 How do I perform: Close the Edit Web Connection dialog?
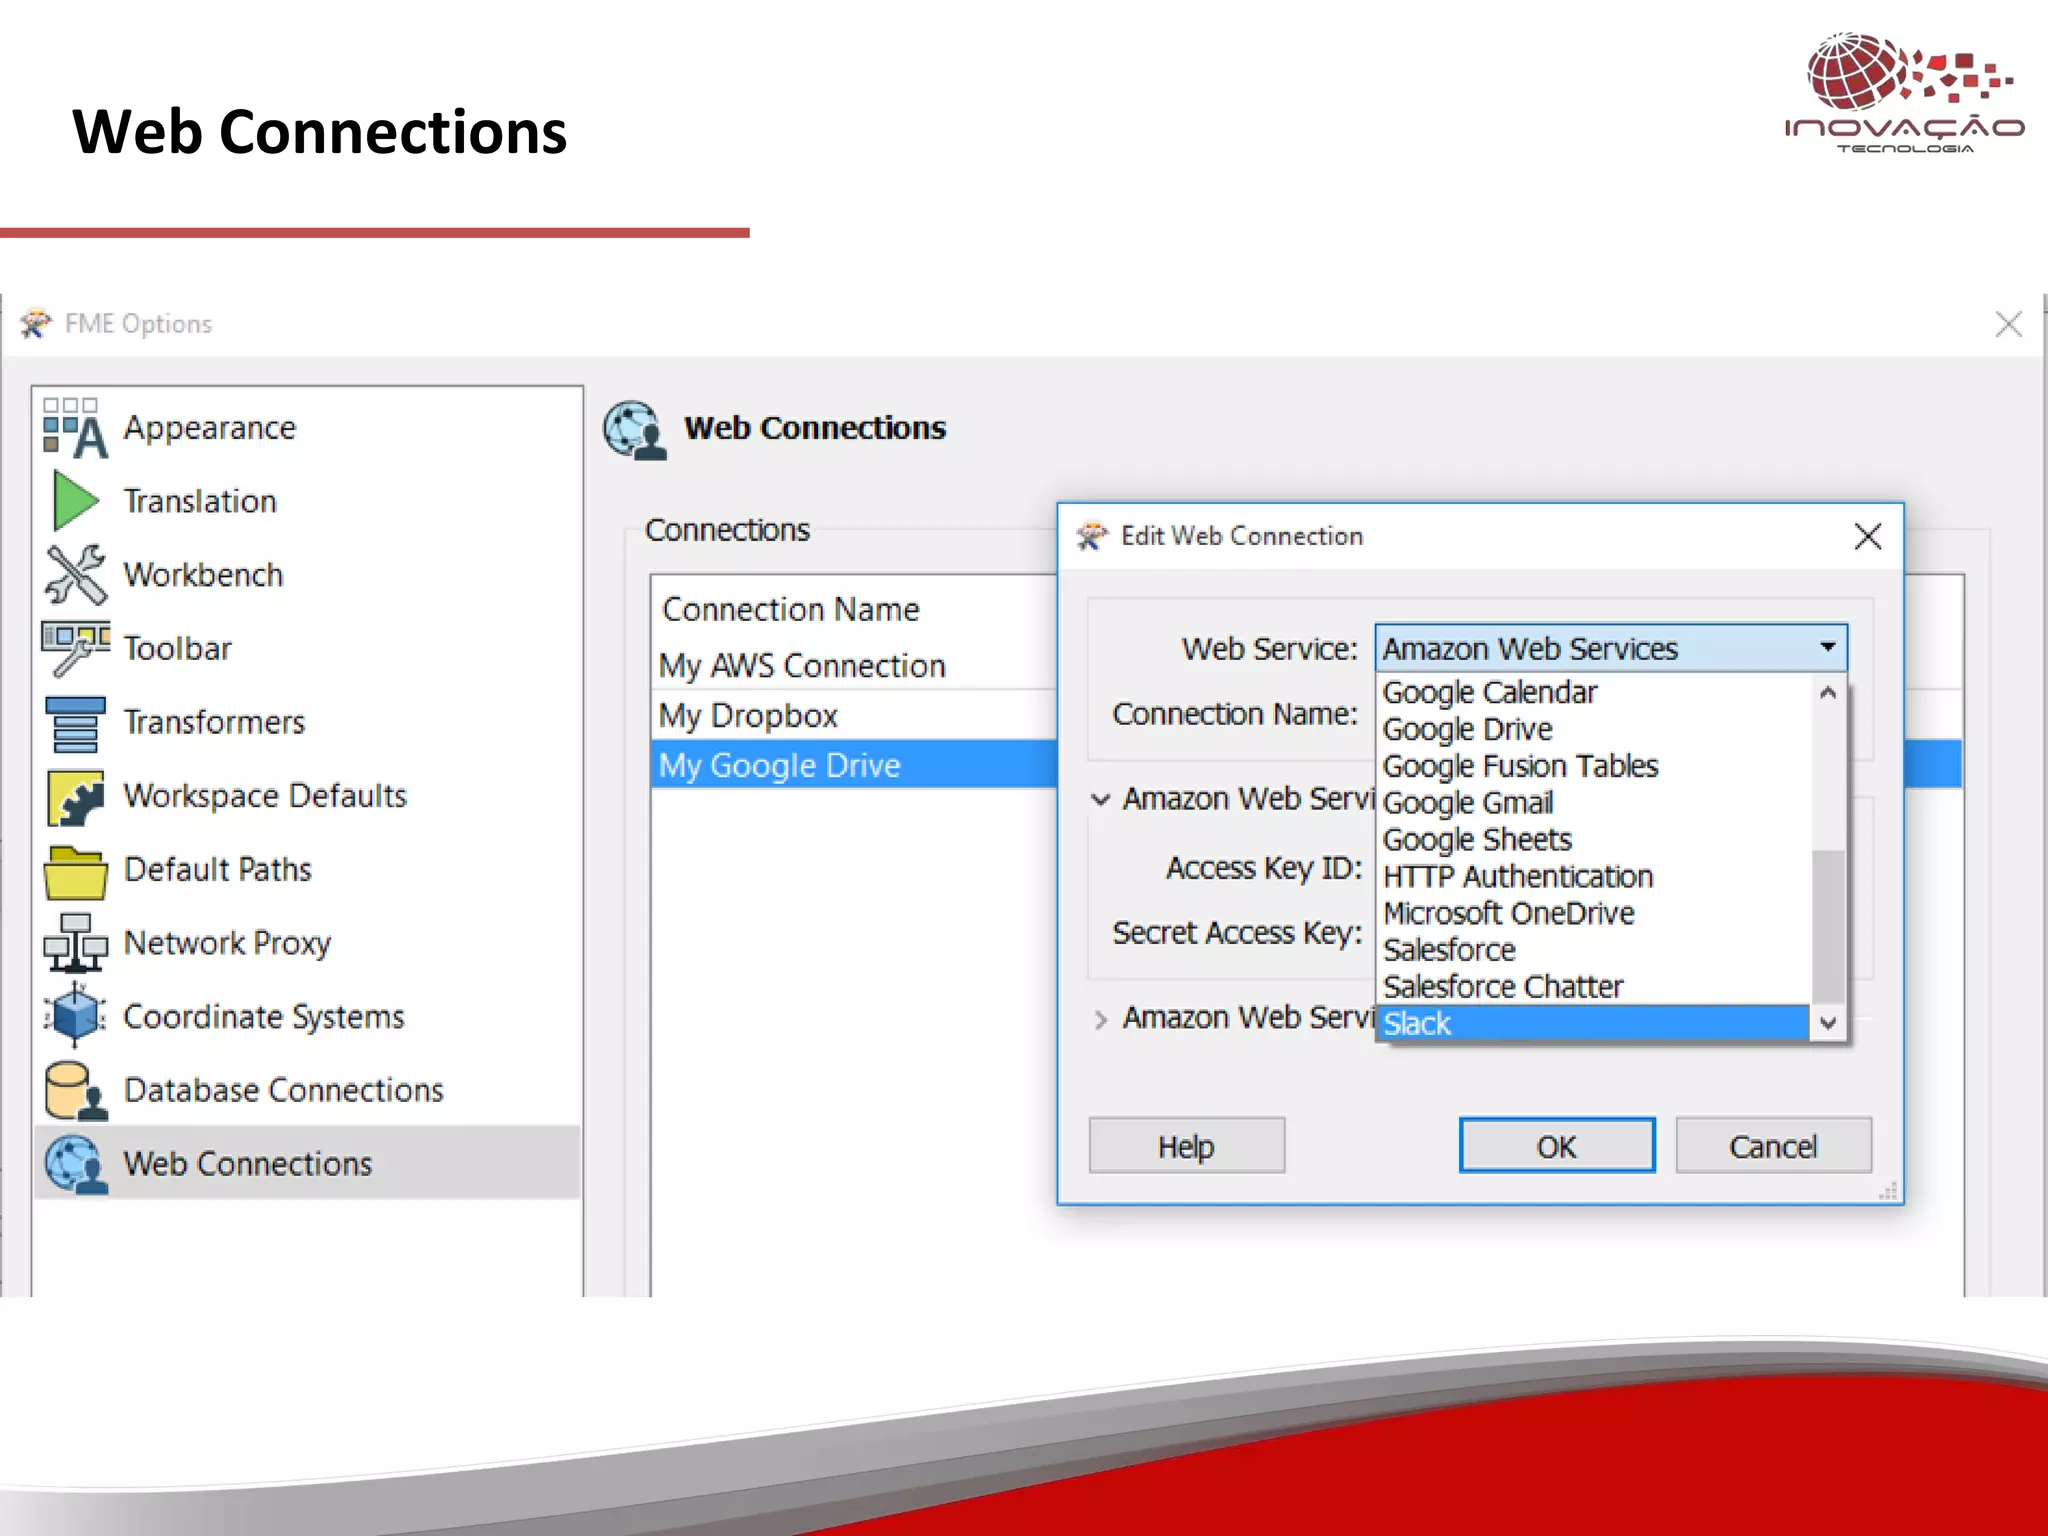point(1868,536)
